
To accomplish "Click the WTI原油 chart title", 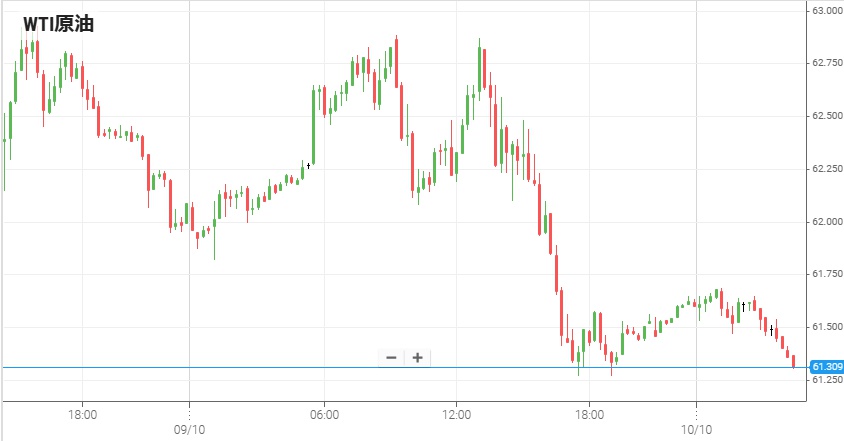I will [58, 24].
